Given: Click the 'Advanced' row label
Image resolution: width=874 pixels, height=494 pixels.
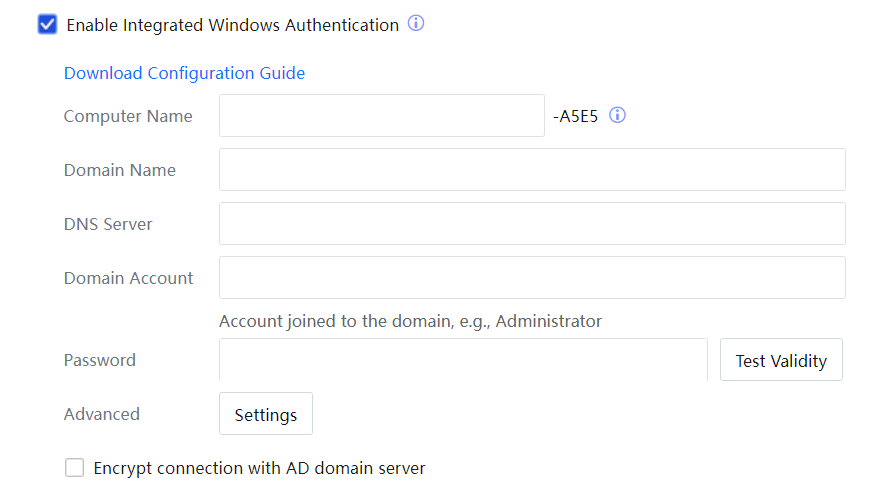Looking at the screenshot, I should (x=102, y=414).
